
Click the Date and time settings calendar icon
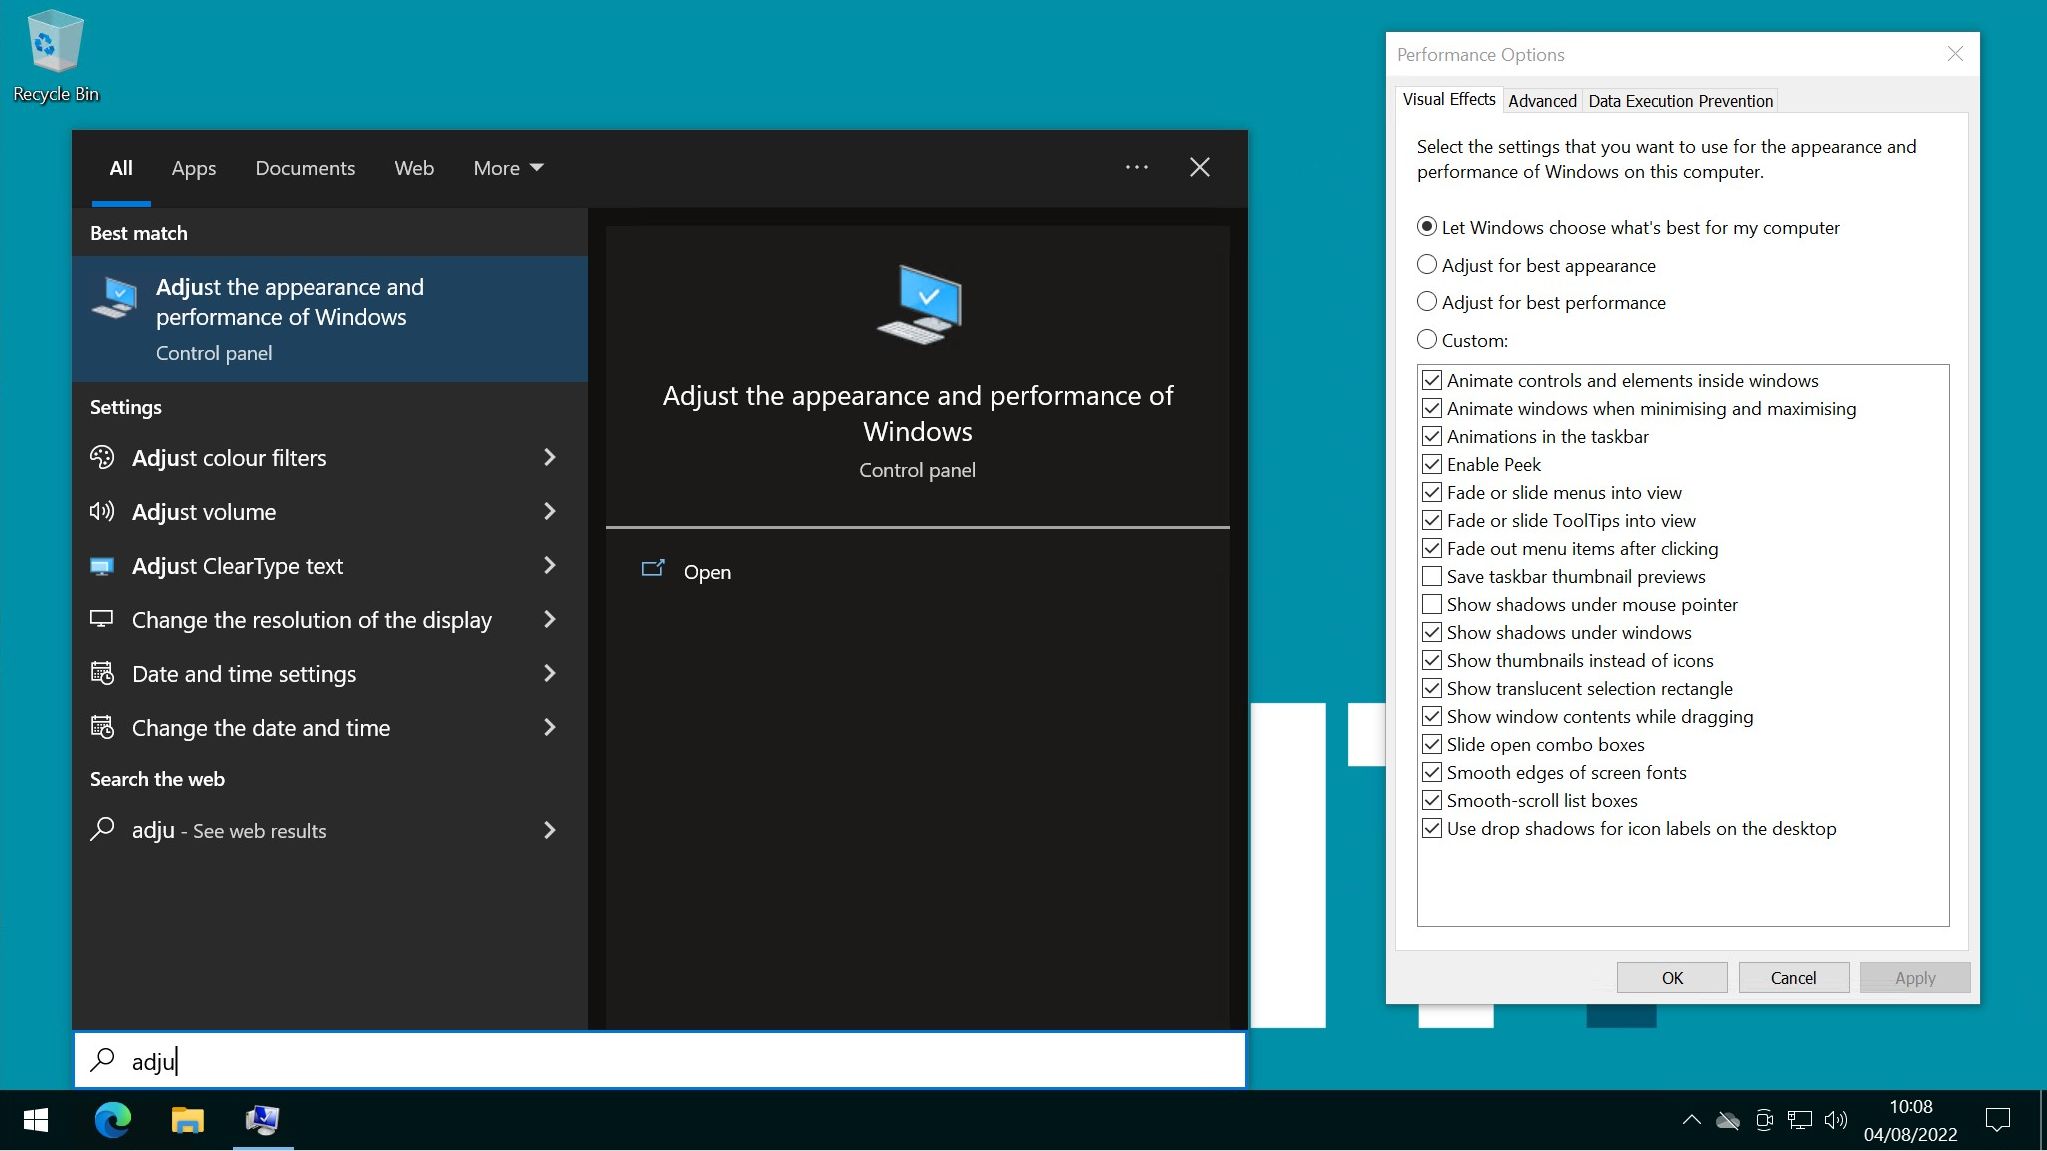(102, 673)
